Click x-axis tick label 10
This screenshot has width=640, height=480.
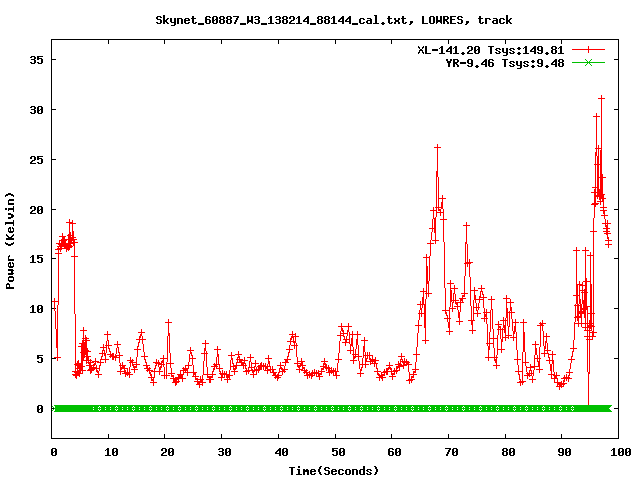pos(111,452)
